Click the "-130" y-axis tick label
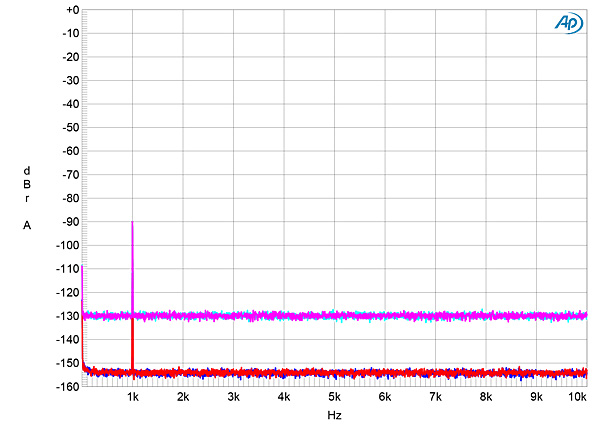This screenshot has height=432, width=600. 66,316
